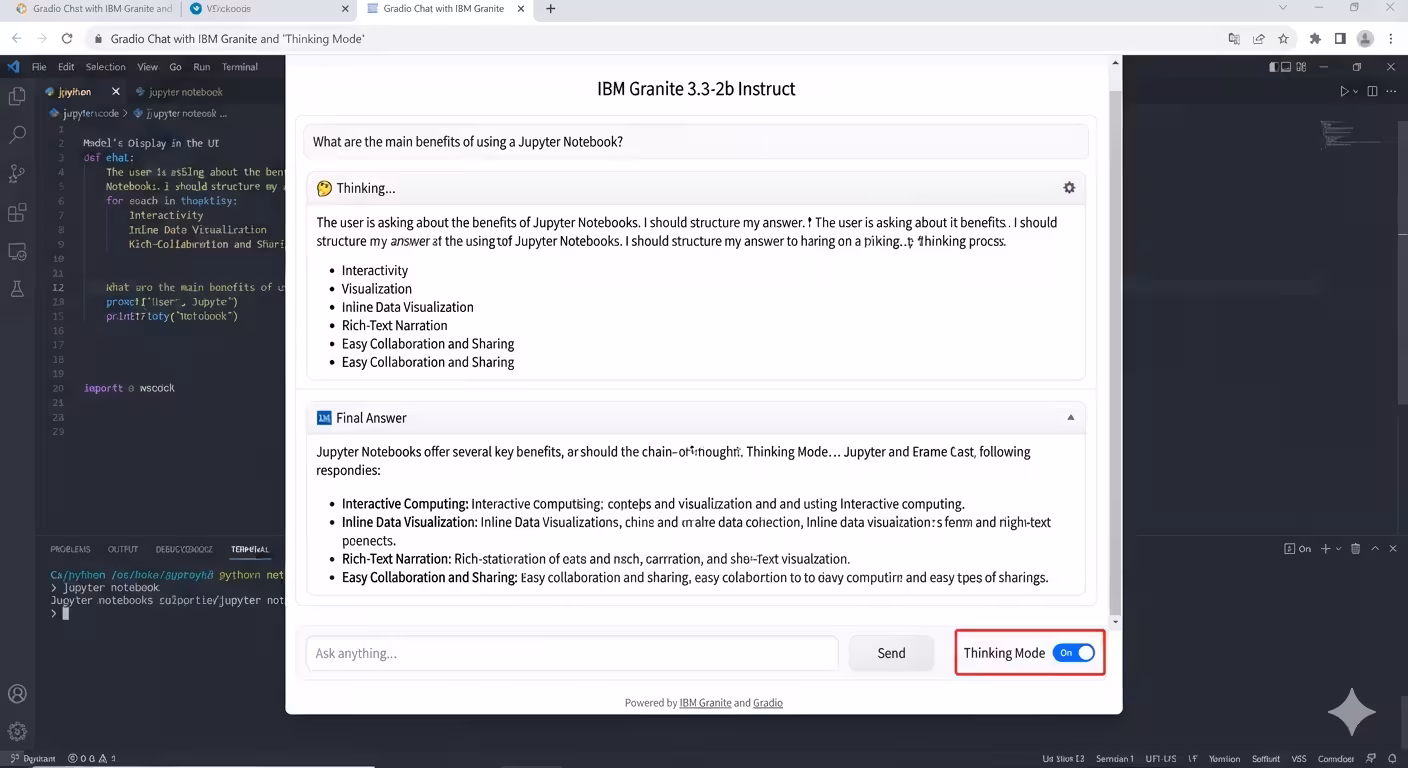
Task: Open the browser extensions puzzle icon
Action: [1316, 39]
